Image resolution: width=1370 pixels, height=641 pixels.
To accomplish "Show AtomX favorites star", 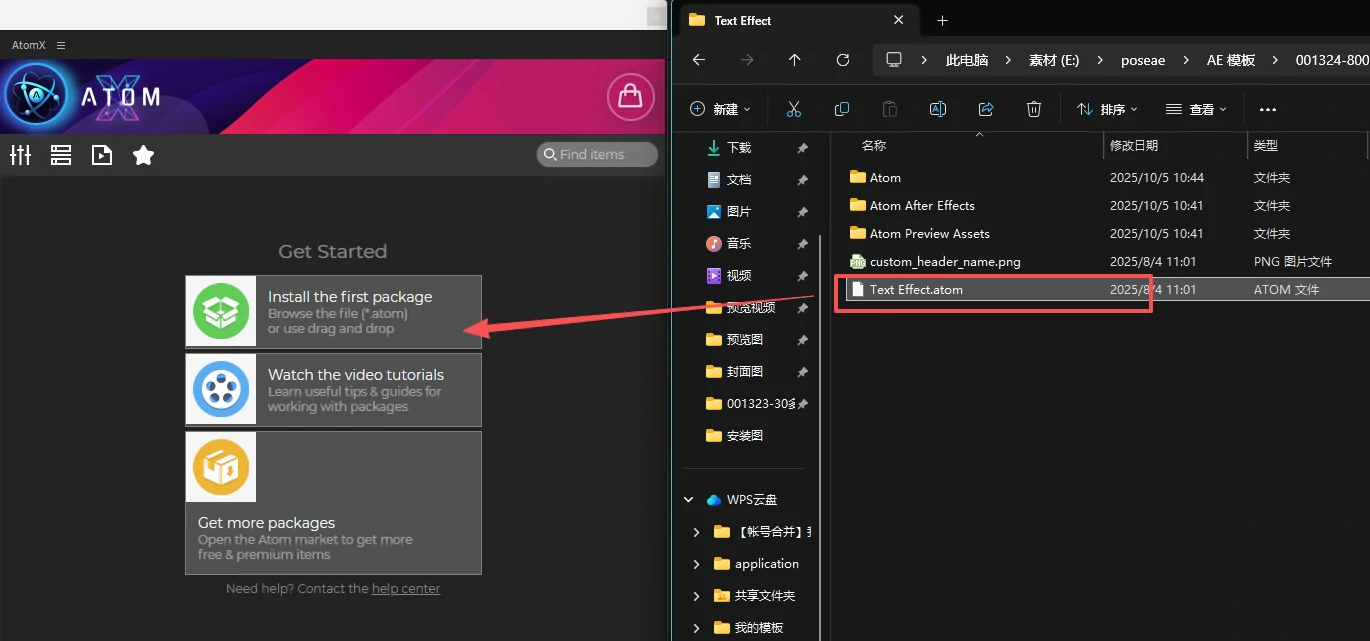I will pyautogui.click(x=144, y=155).
